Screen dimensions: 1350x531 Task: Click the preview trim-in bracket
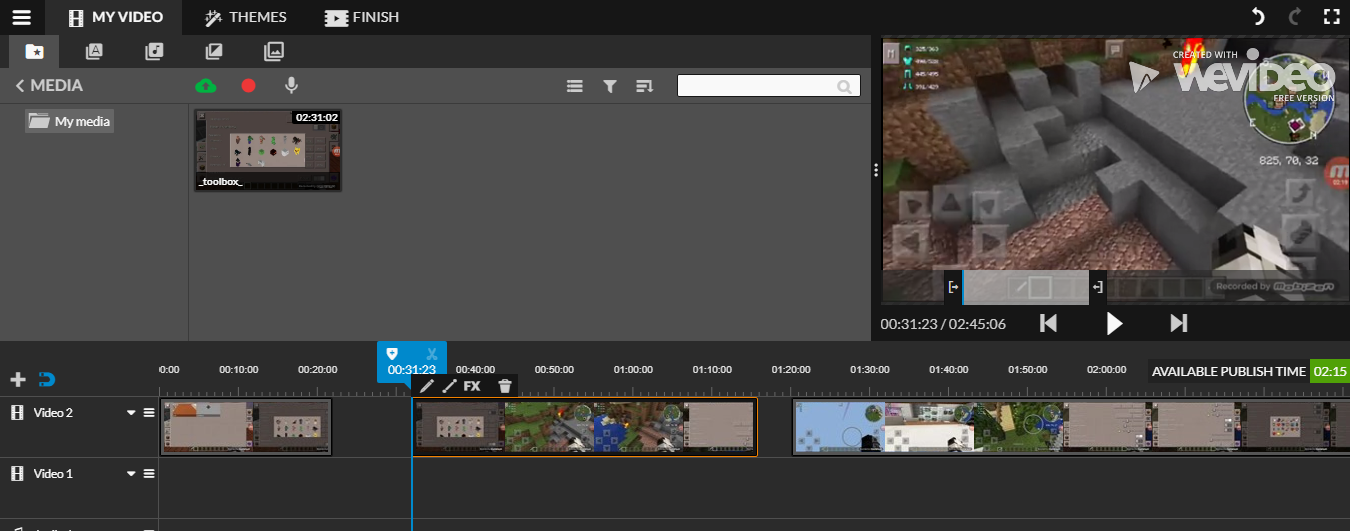pos(953,287)
